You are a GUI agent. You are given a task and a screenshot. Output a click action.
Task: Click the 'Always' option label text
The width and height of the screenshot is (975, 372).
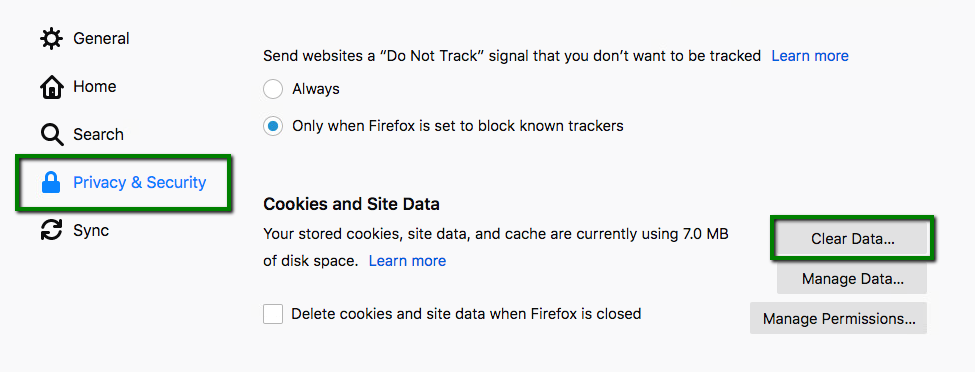click(x=316, y=89)
